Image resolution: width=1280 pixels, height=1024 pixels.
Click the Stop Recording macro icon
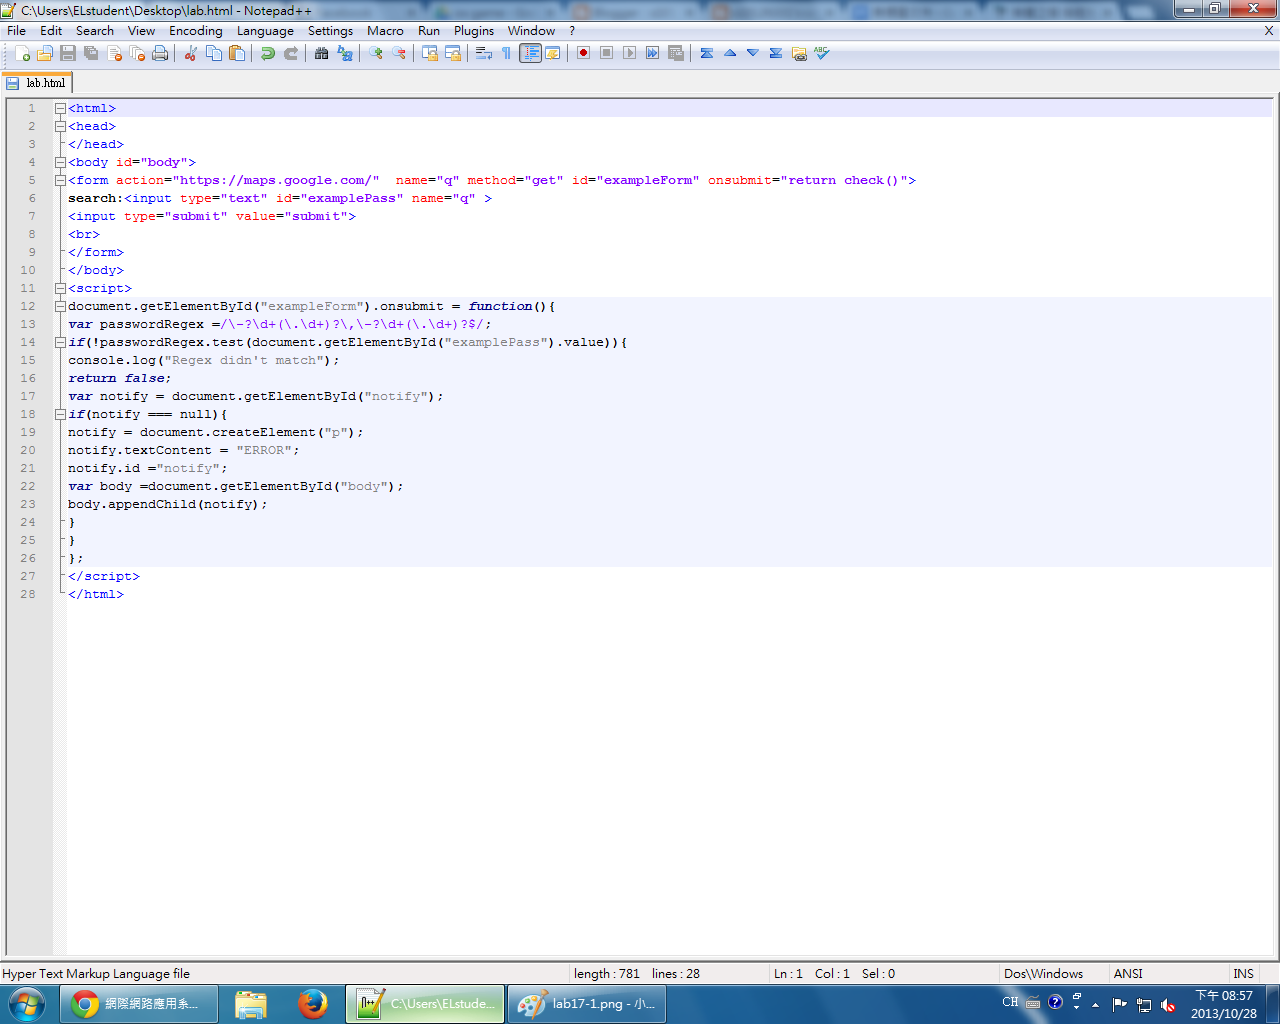[606, 53]
